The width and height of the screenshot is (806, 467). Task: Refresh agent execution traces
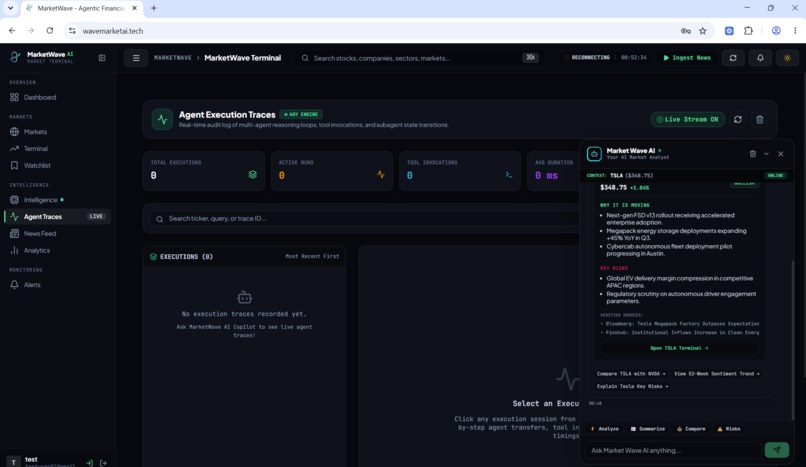click(738, 119)
